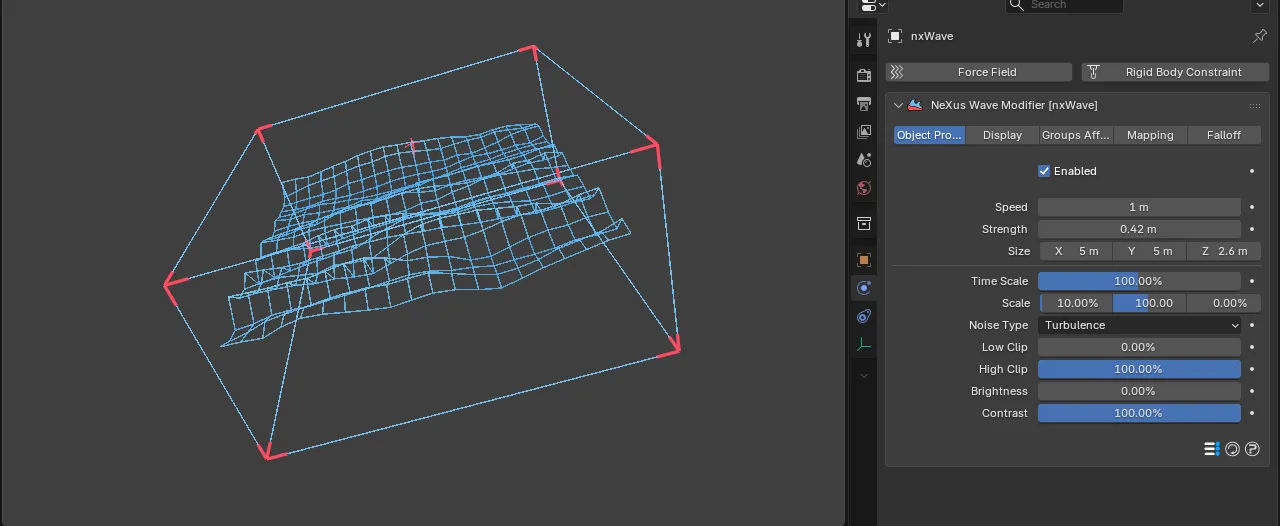Viewport: 1280px width, 526px height.
Task: Click the Contrast slider
Action: pyautogui.click(x=1139, y=413)
